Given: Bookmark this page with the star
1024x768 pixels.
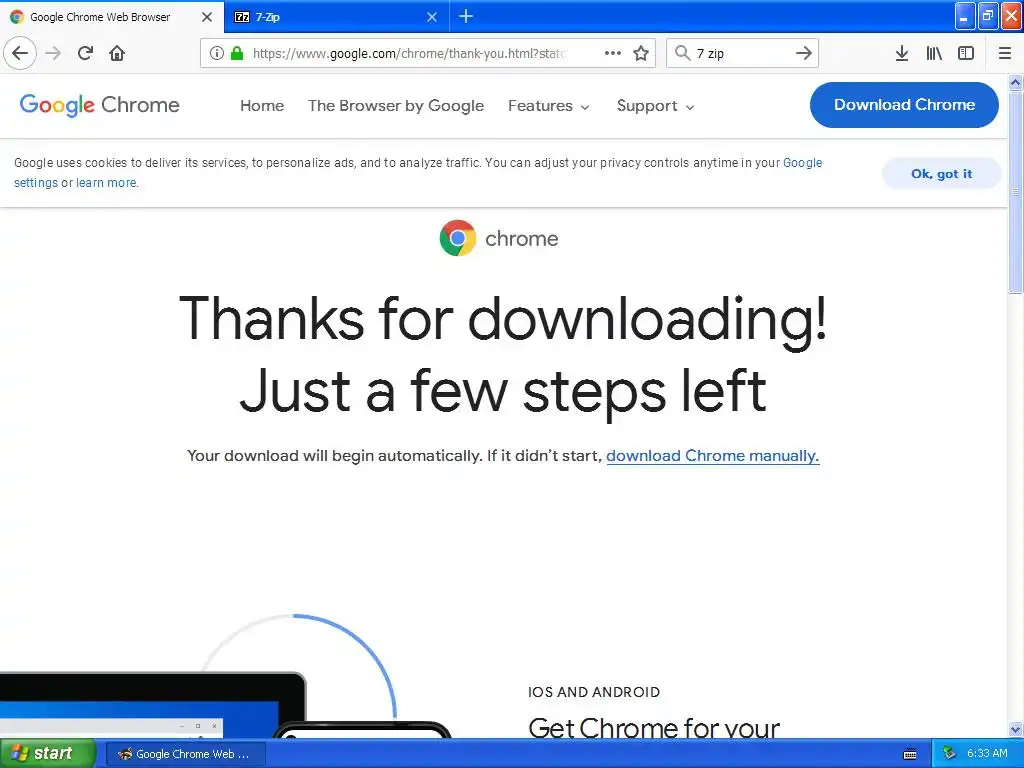Looking at the screenshot, I should (641, 53).
